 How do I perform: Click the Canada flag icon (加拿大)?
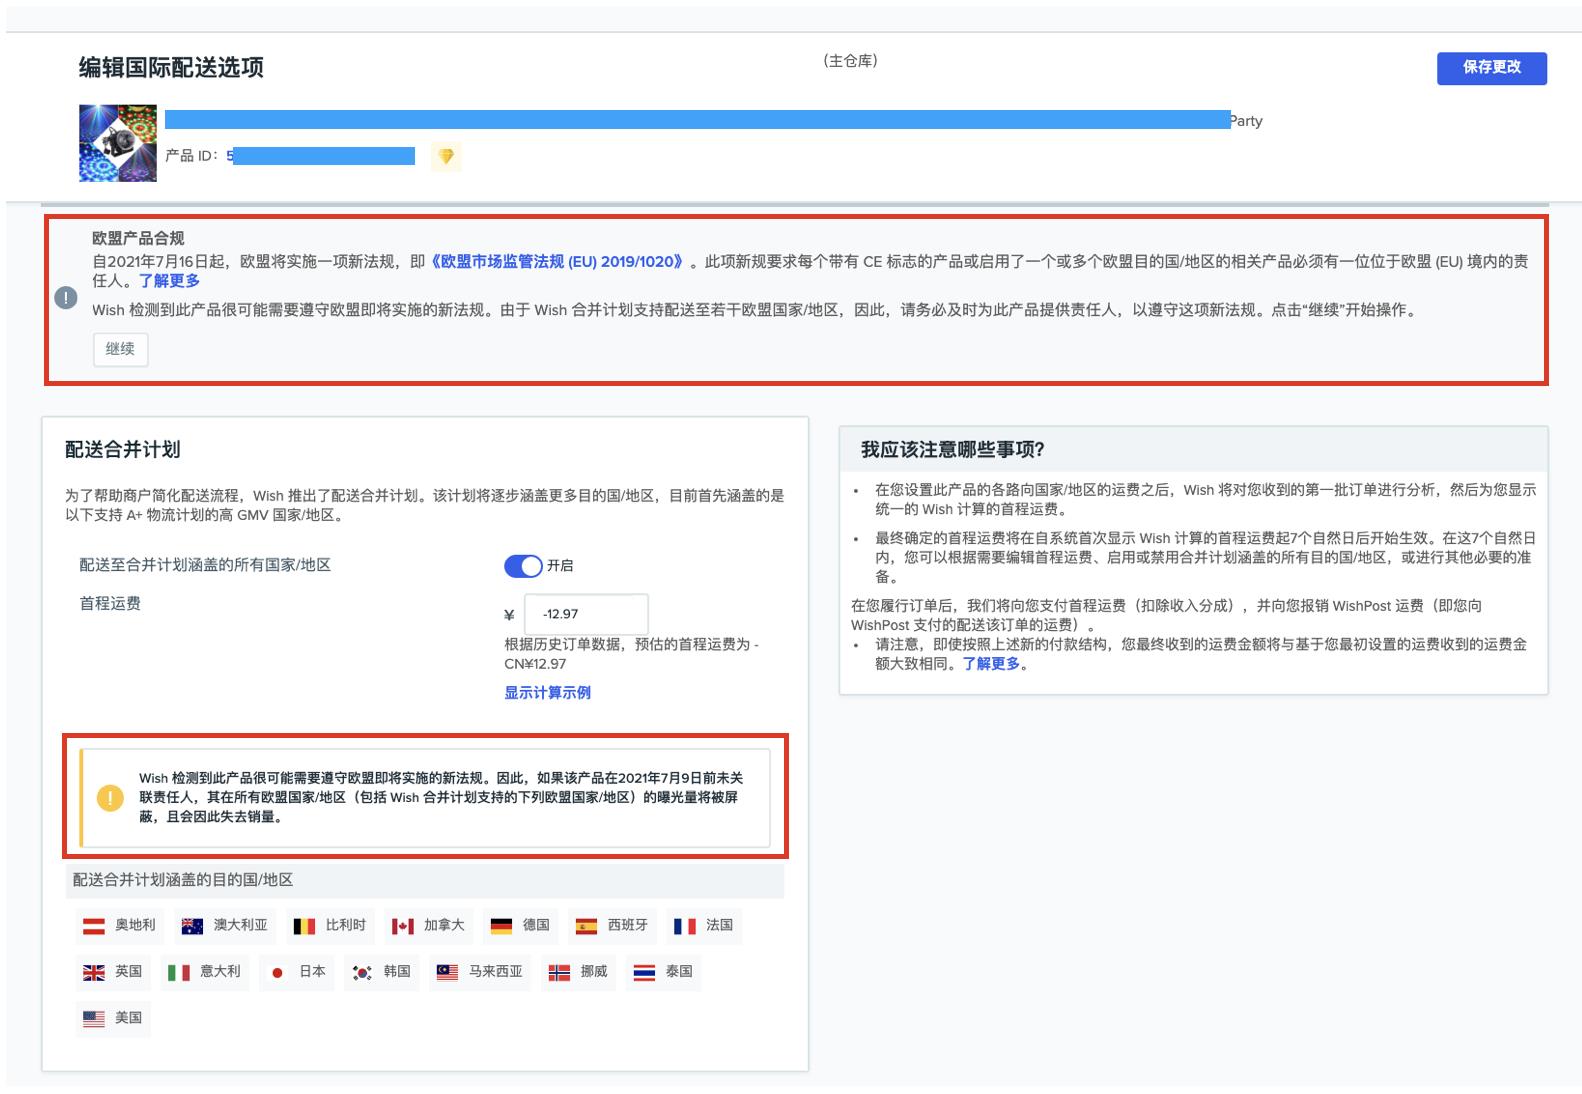coord(402,926)
